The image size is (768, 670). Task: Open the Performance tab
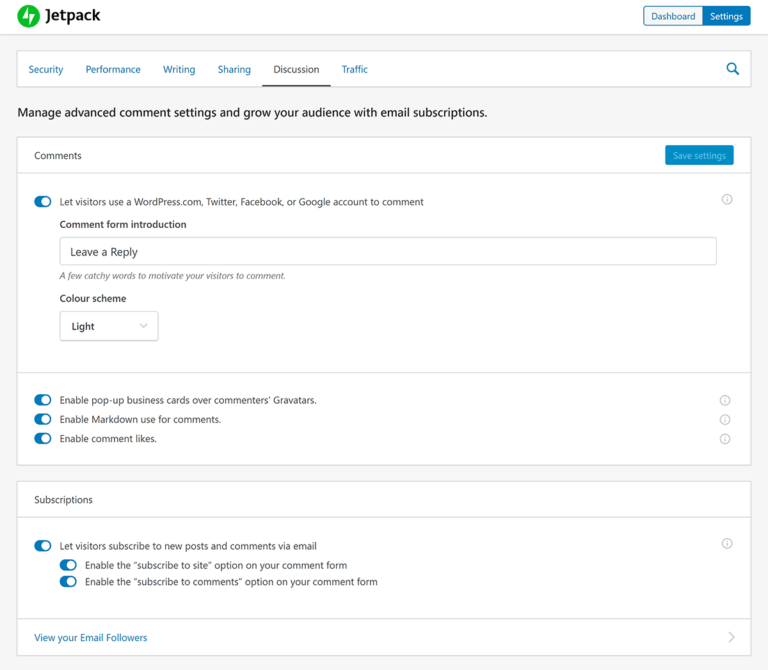pyautogui.click(x=113, y=70)
